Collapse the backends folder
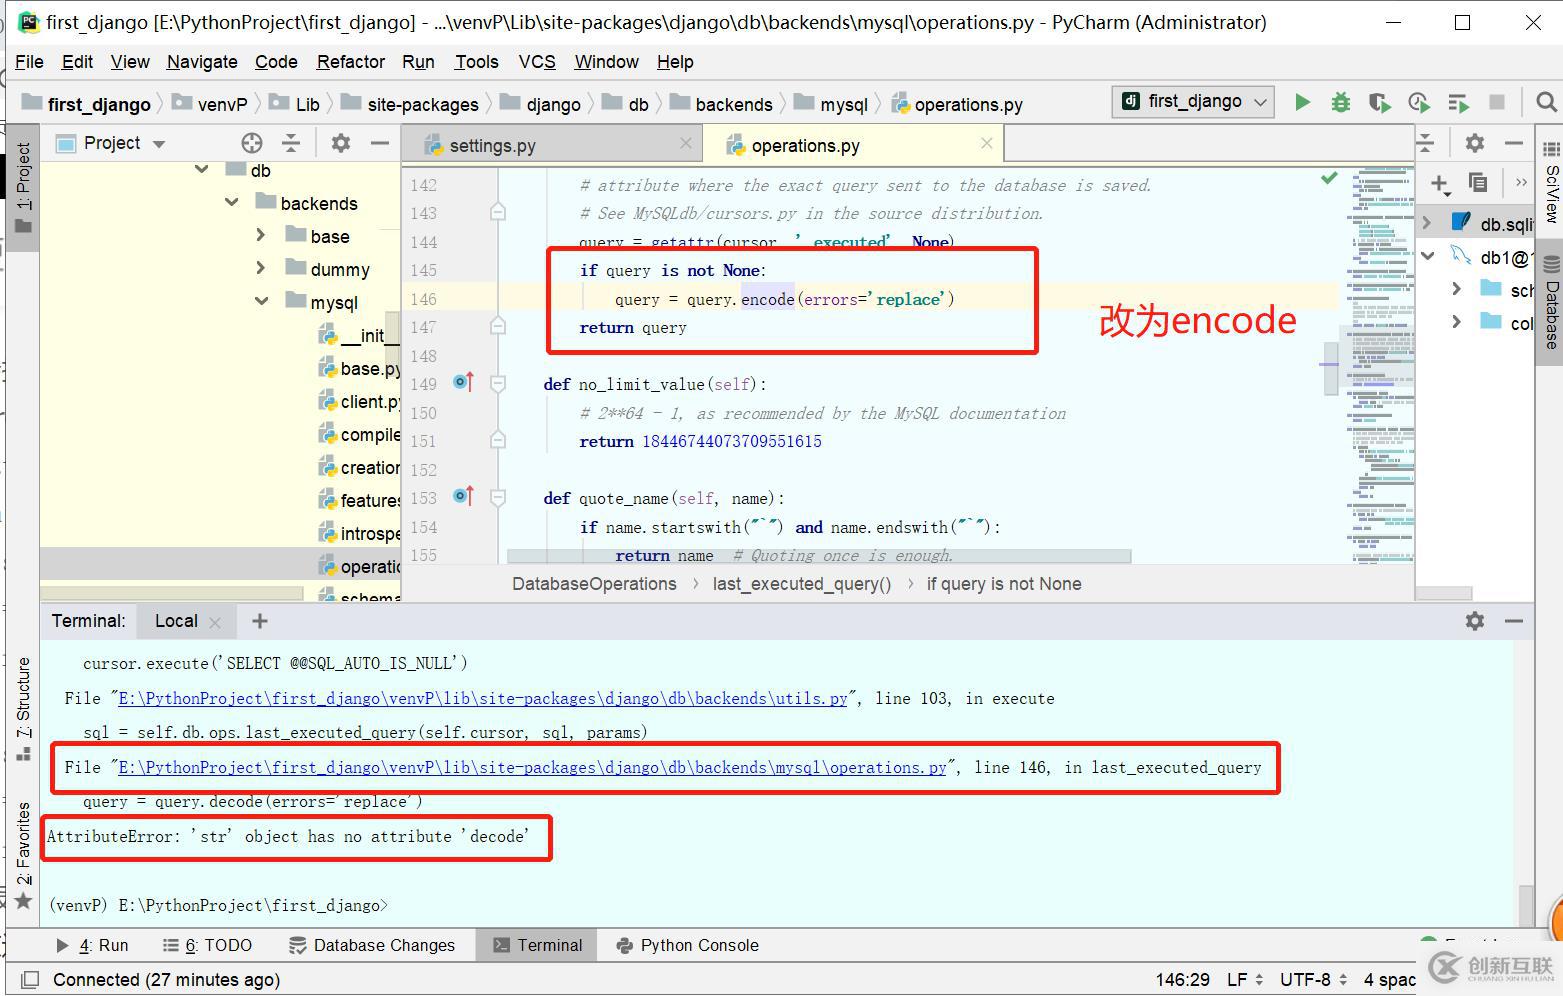 coord(232,203)
